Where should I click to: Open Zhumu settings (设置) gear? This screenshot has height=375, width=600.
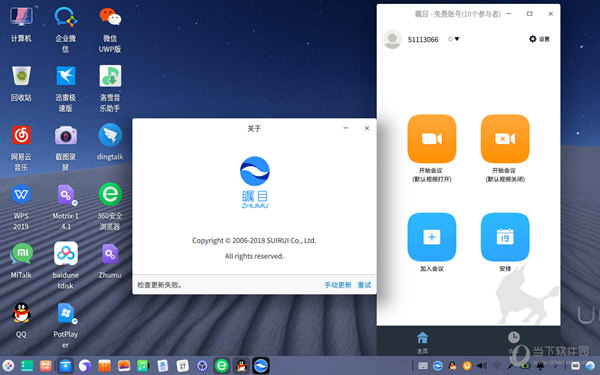pos(539,39)
